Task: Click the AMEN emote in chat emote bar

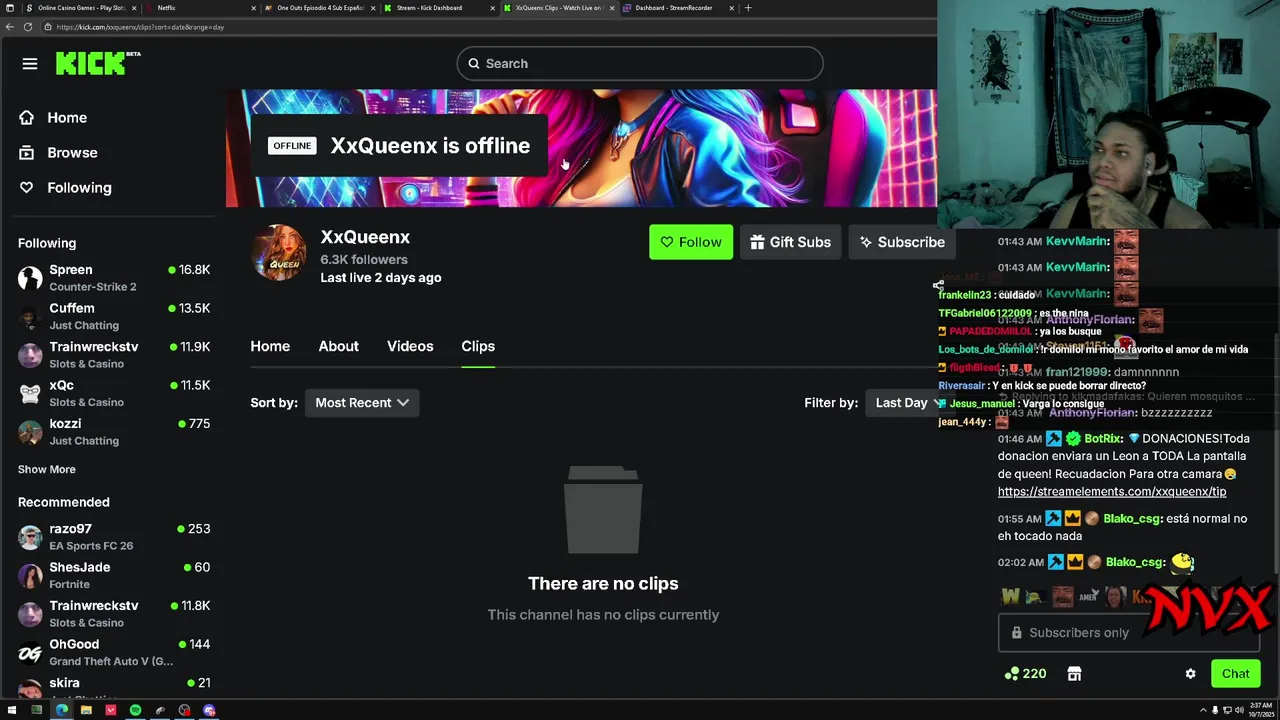Action: coord(1088,597)
